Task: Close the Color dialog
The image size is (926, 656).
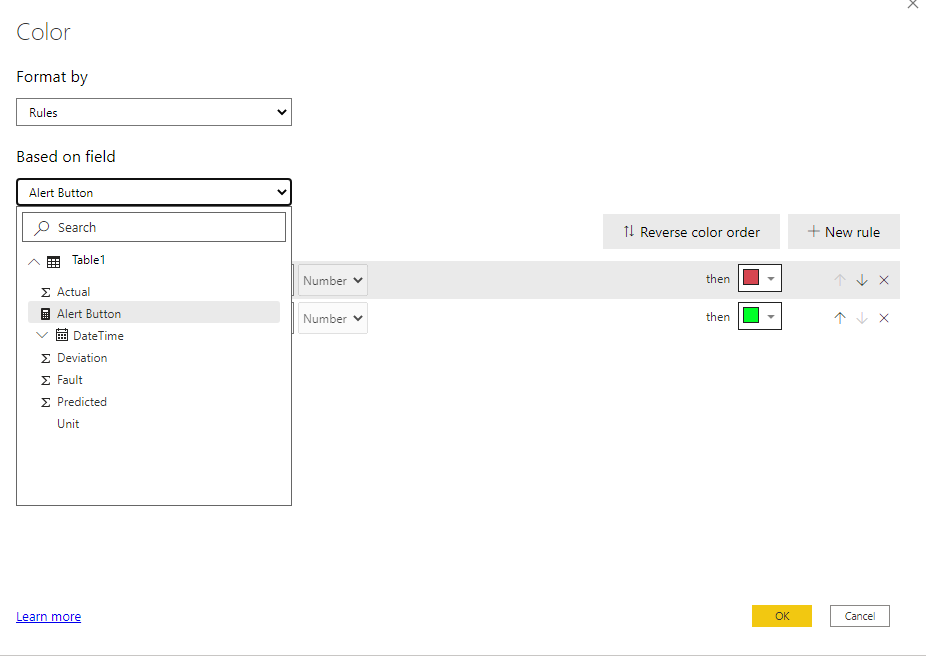Action: point(912,4)
